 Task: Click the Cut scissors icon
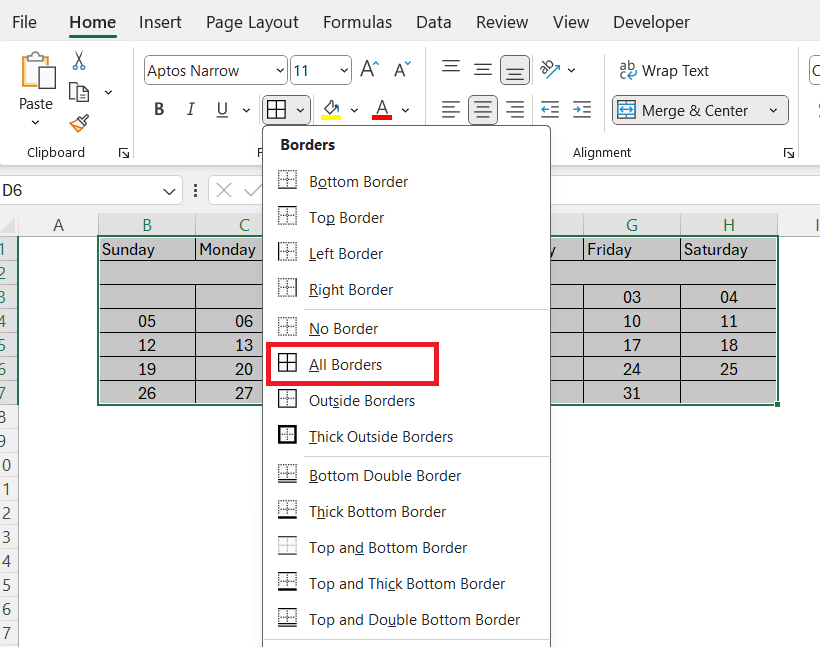click(x=79, y=61)
